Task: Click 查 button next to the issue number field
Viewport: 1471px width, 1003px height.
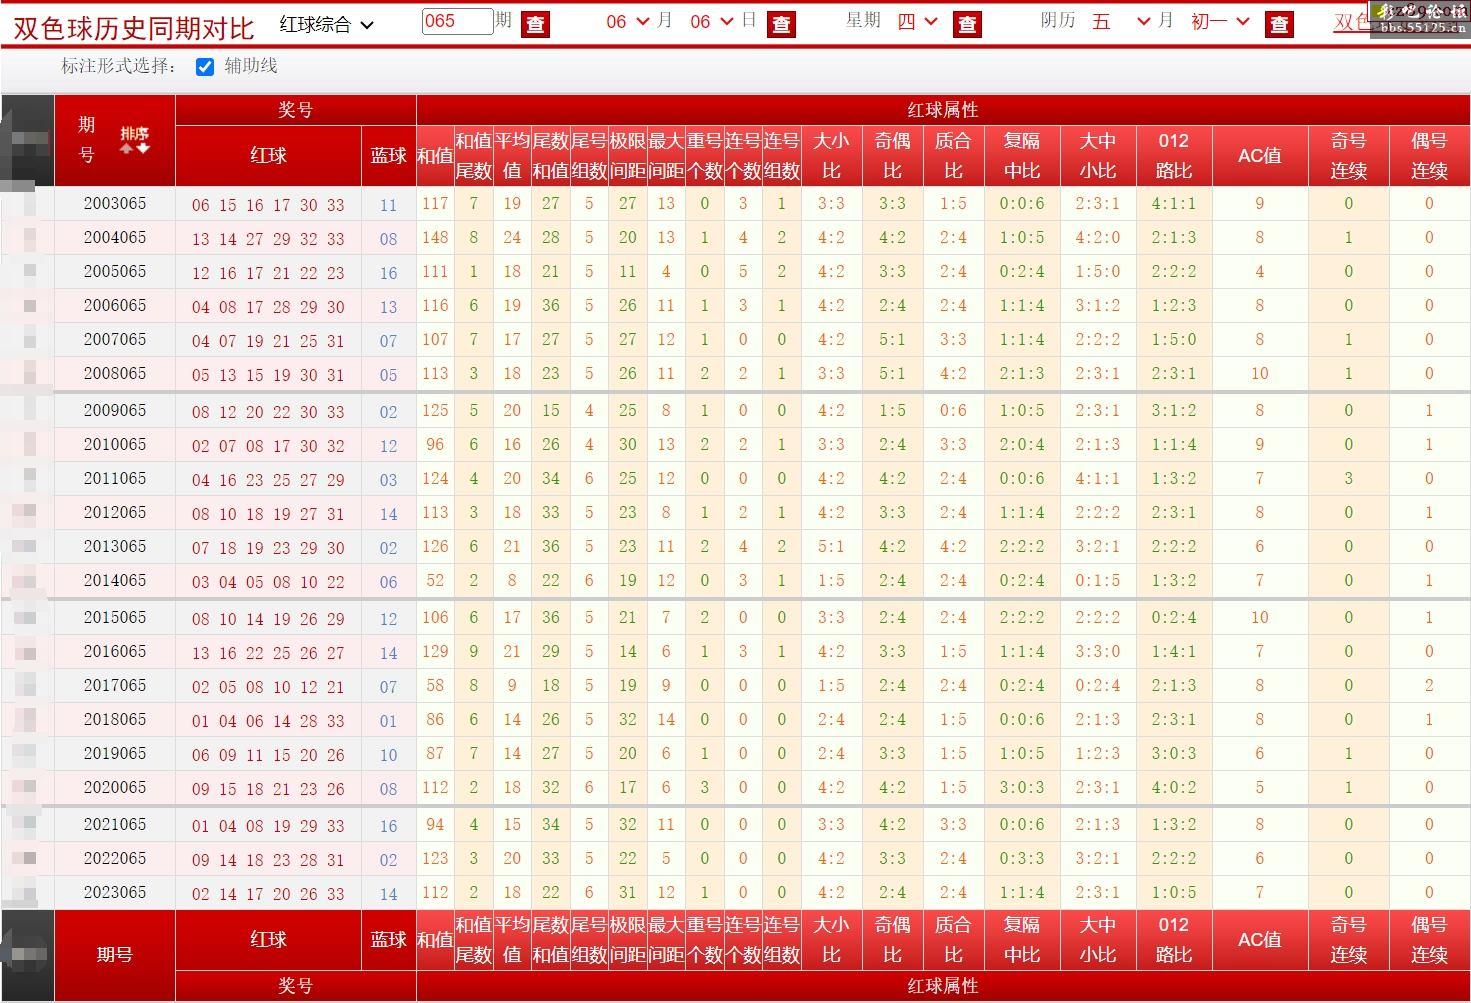Action: click(536, 24)
